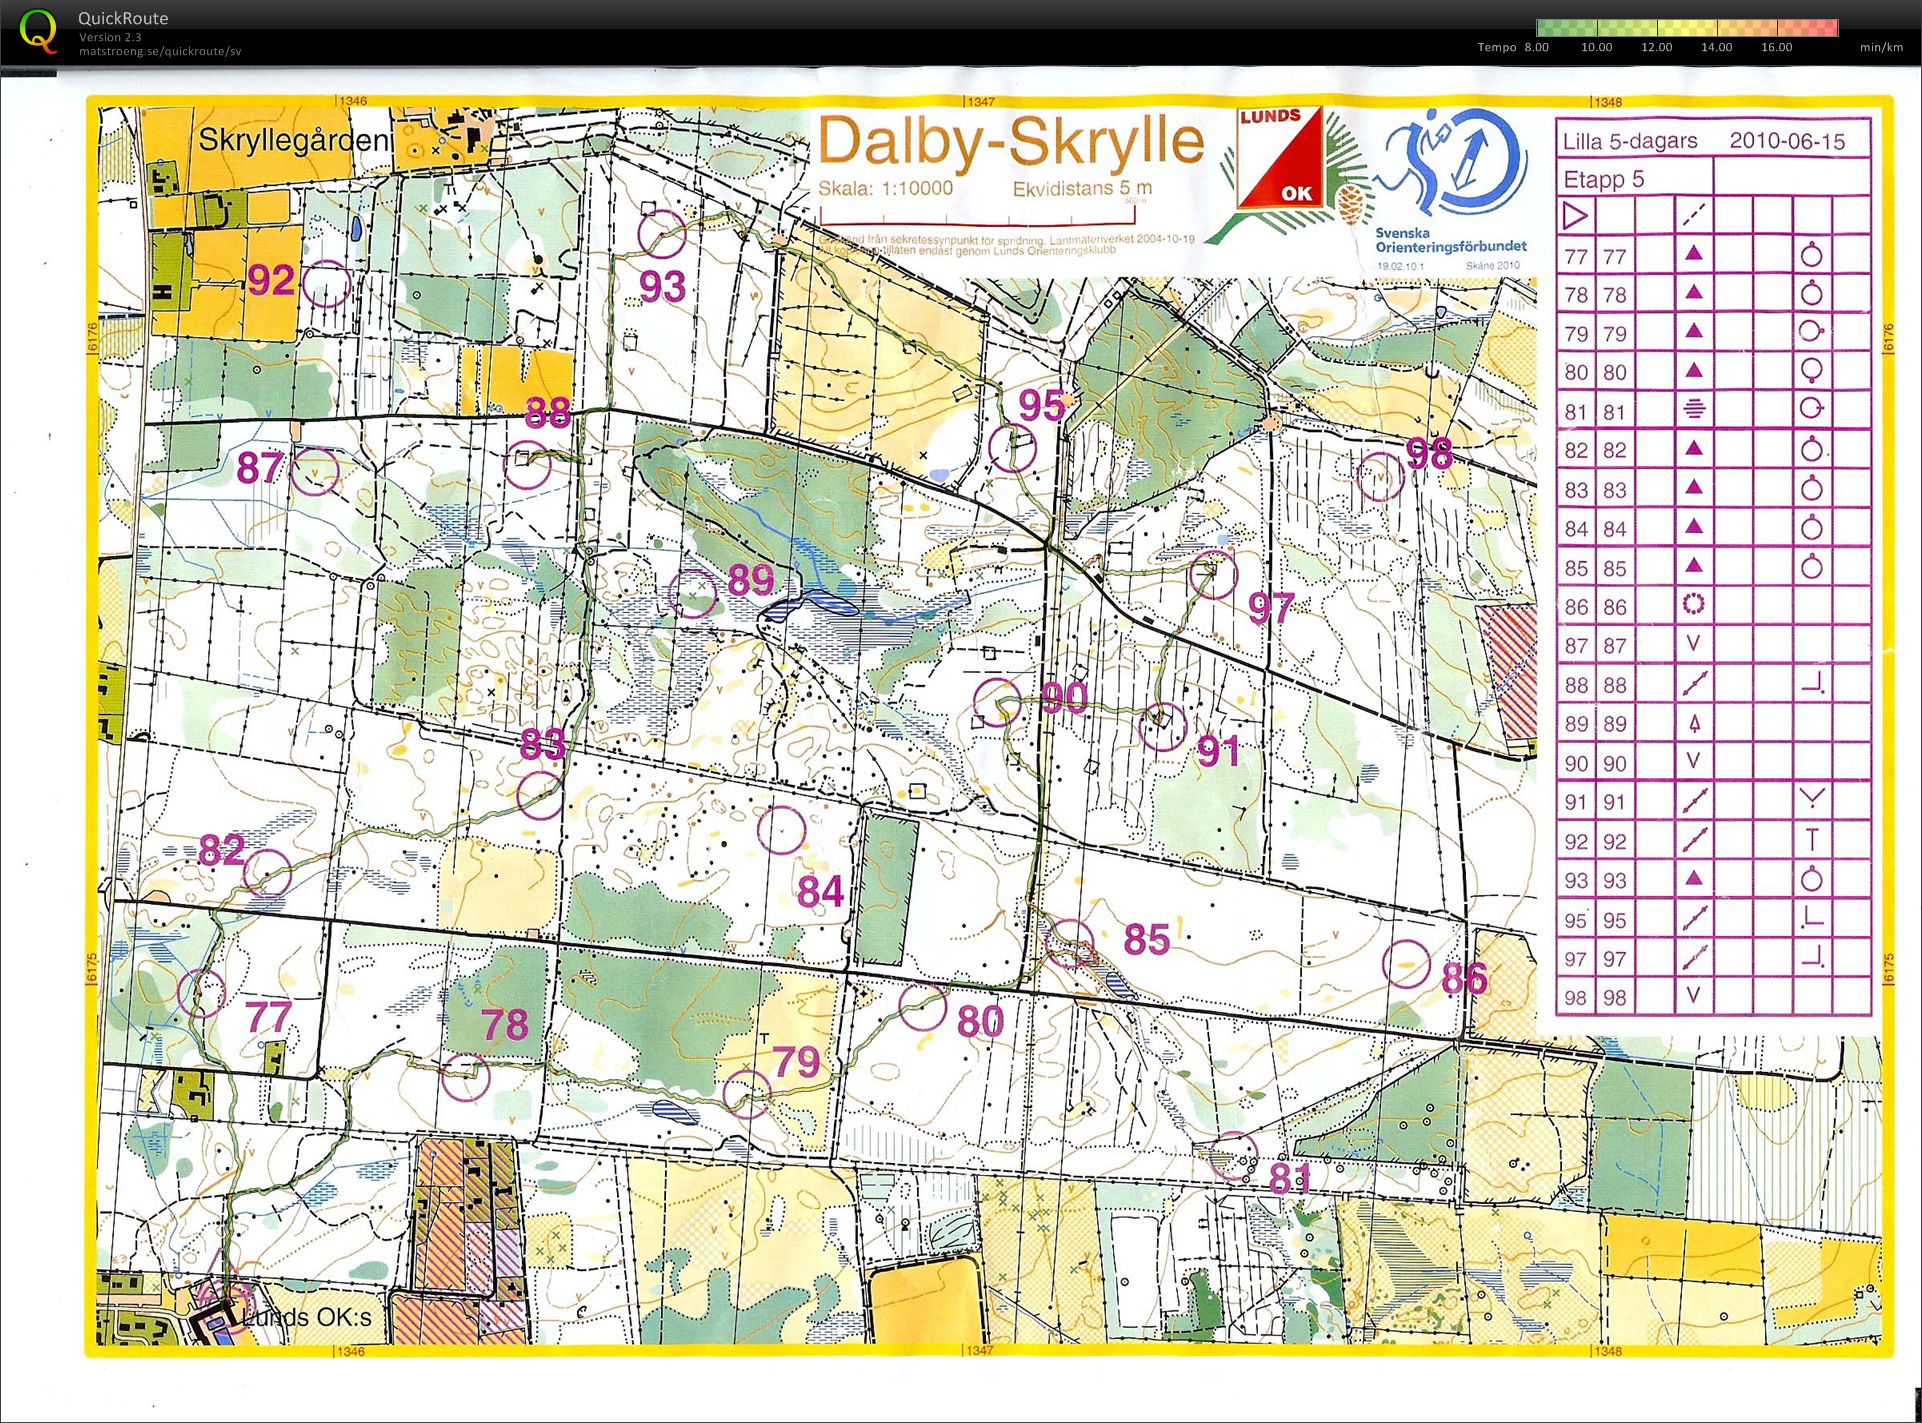
Task: Click the dotted ring symbol in row 86
Action: [x=1693, y=605]
